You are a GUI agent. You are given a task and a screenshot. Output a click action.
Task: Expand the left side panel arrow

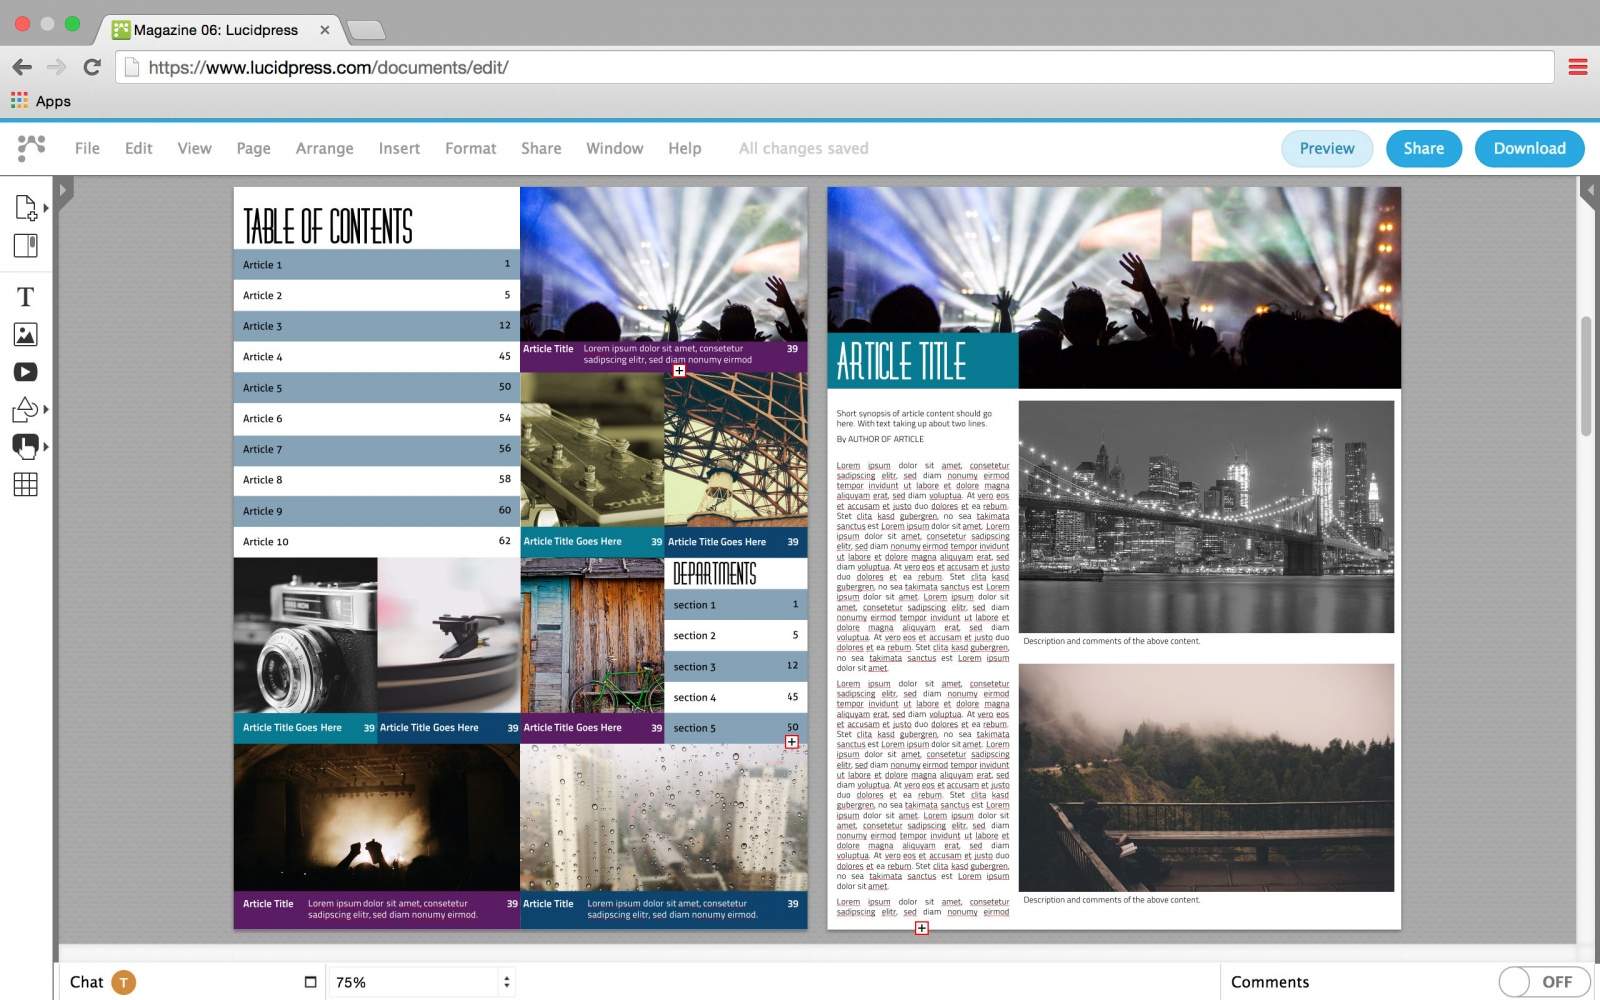63,190
